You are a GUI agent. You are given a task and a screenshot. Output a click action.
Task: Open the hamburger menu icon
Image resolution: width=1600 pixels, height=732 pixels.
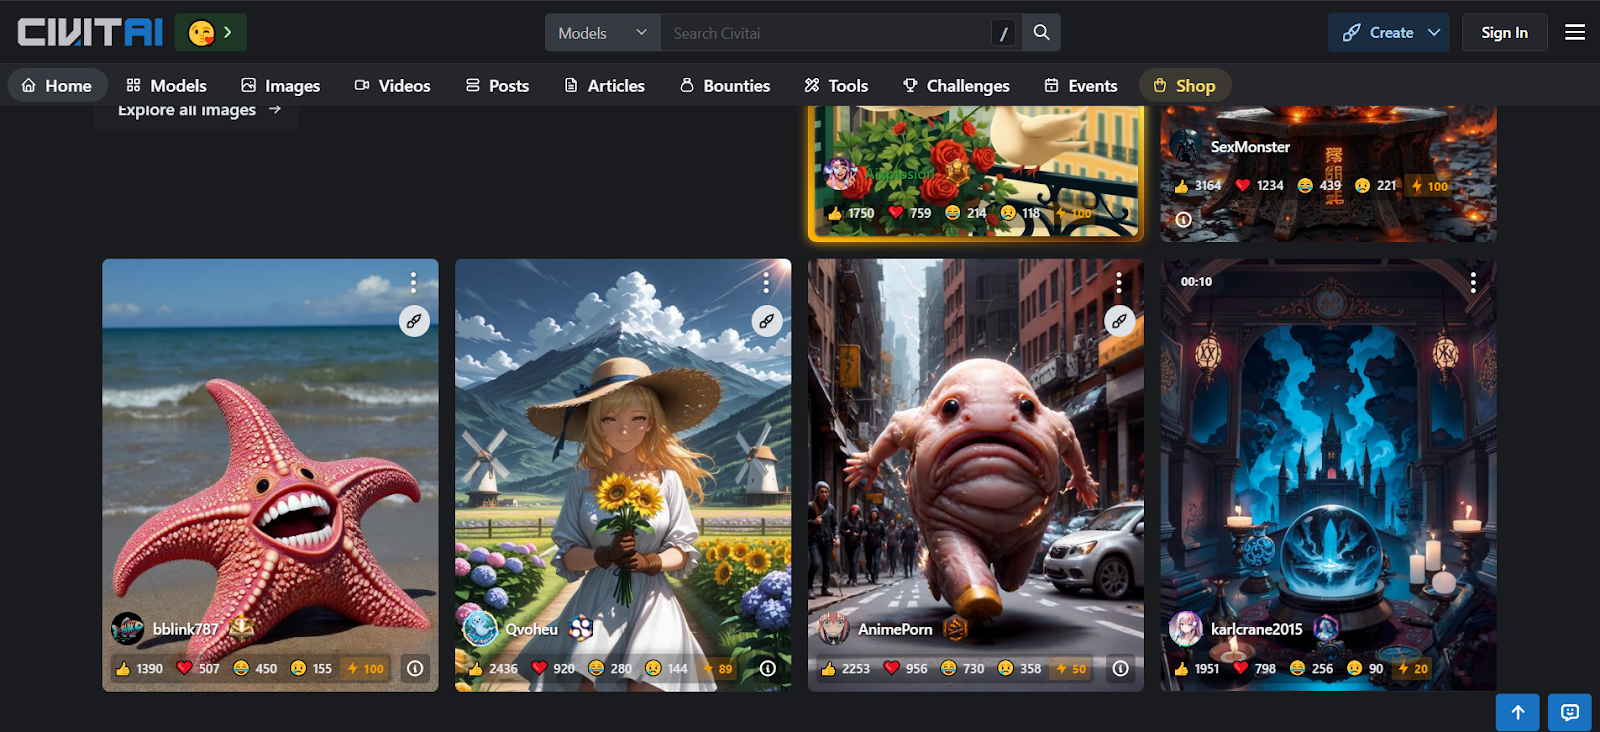(1575, 32)
